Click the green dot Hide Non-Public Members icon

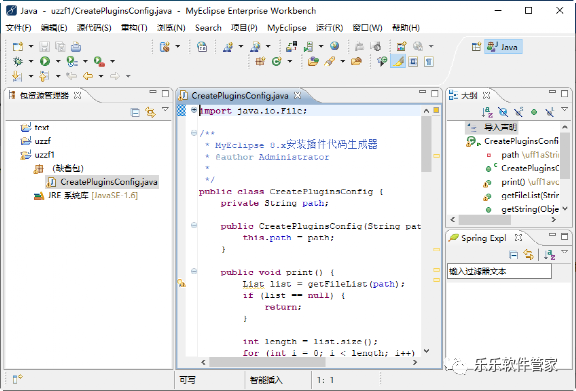tap(534, 112)
